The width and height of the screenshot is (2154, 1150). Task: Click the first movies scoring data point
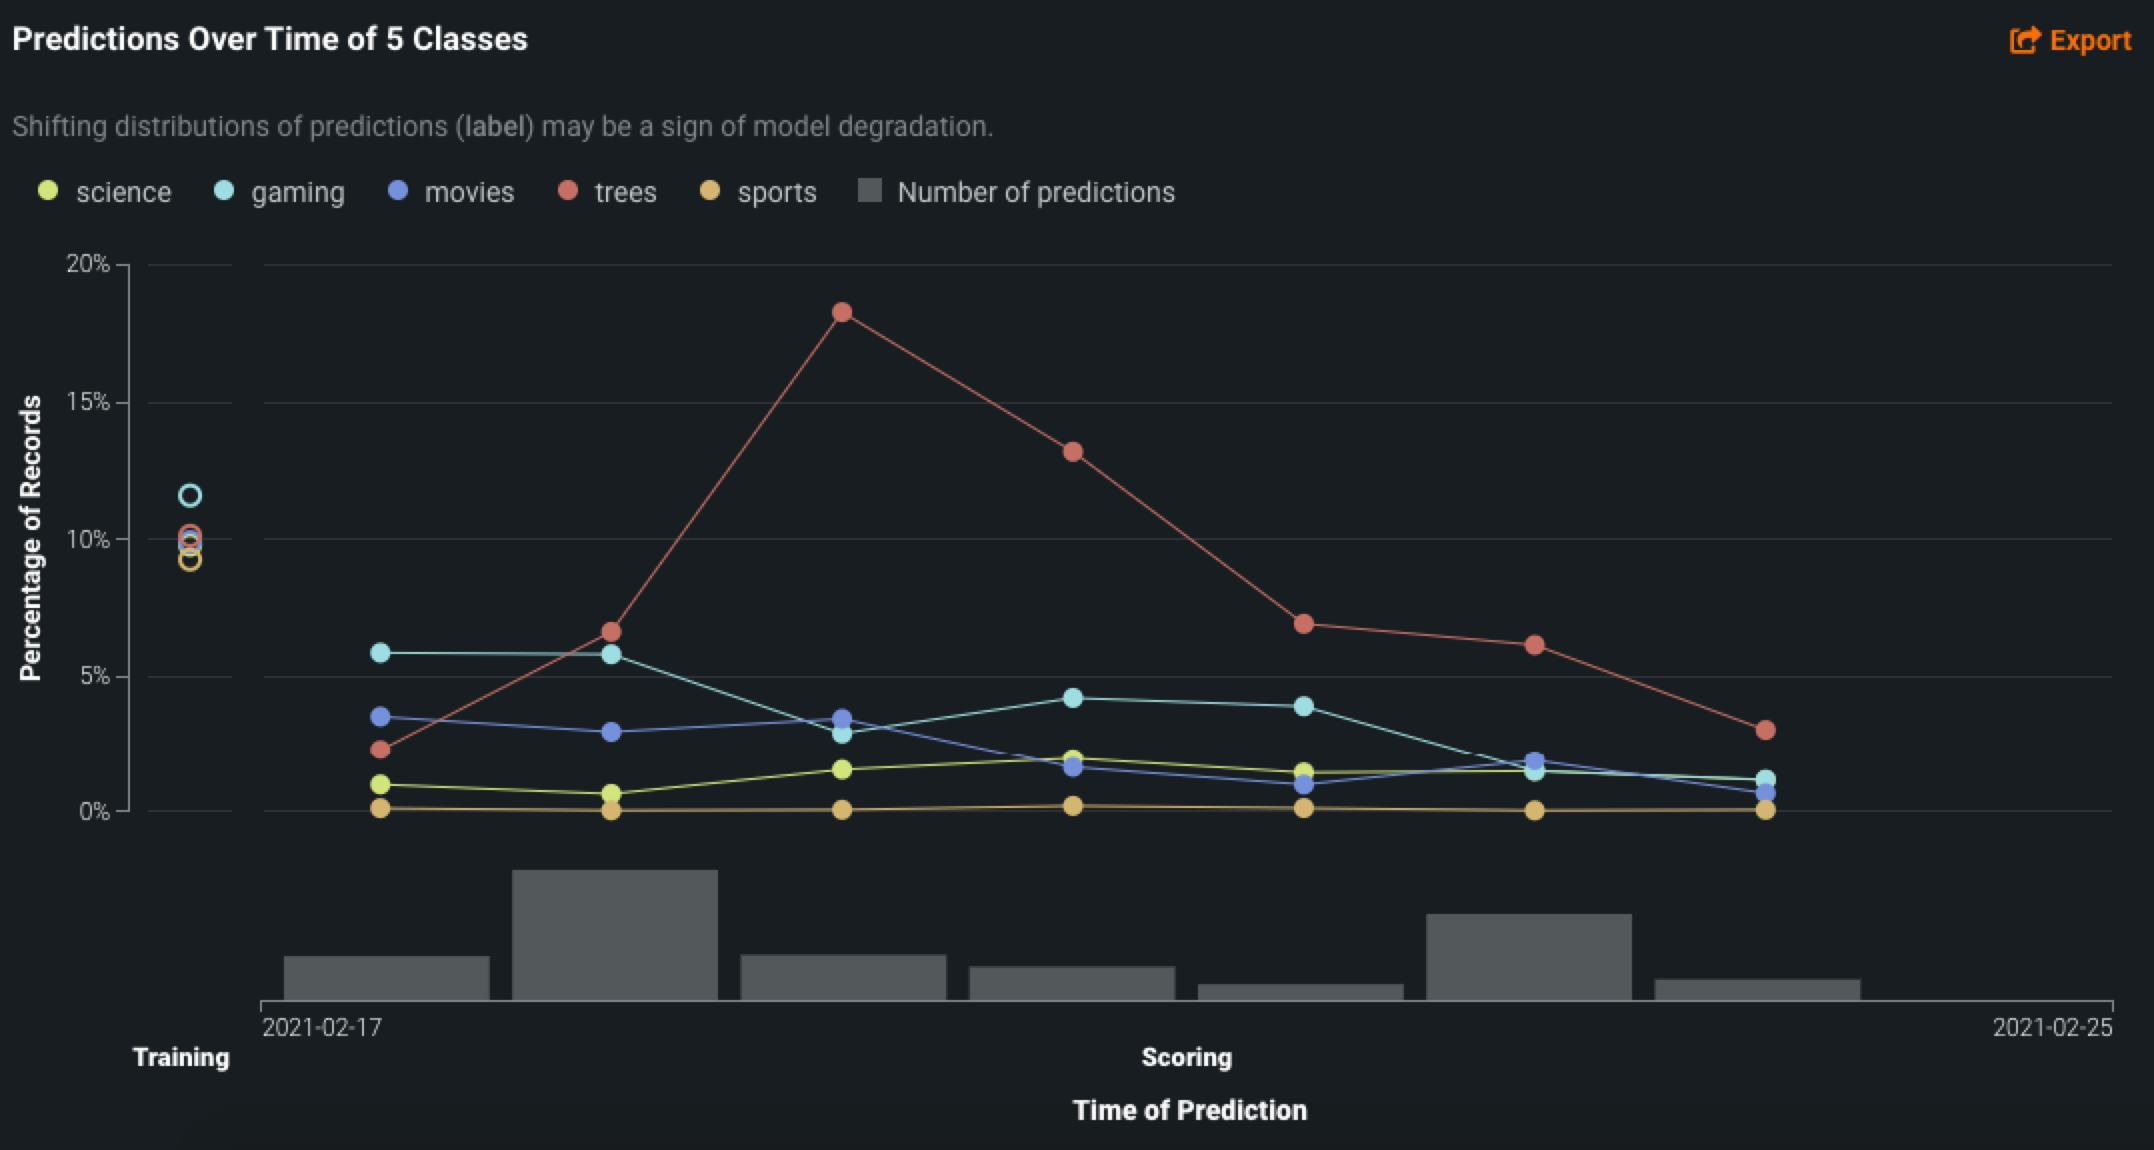(x=380, y=717)
